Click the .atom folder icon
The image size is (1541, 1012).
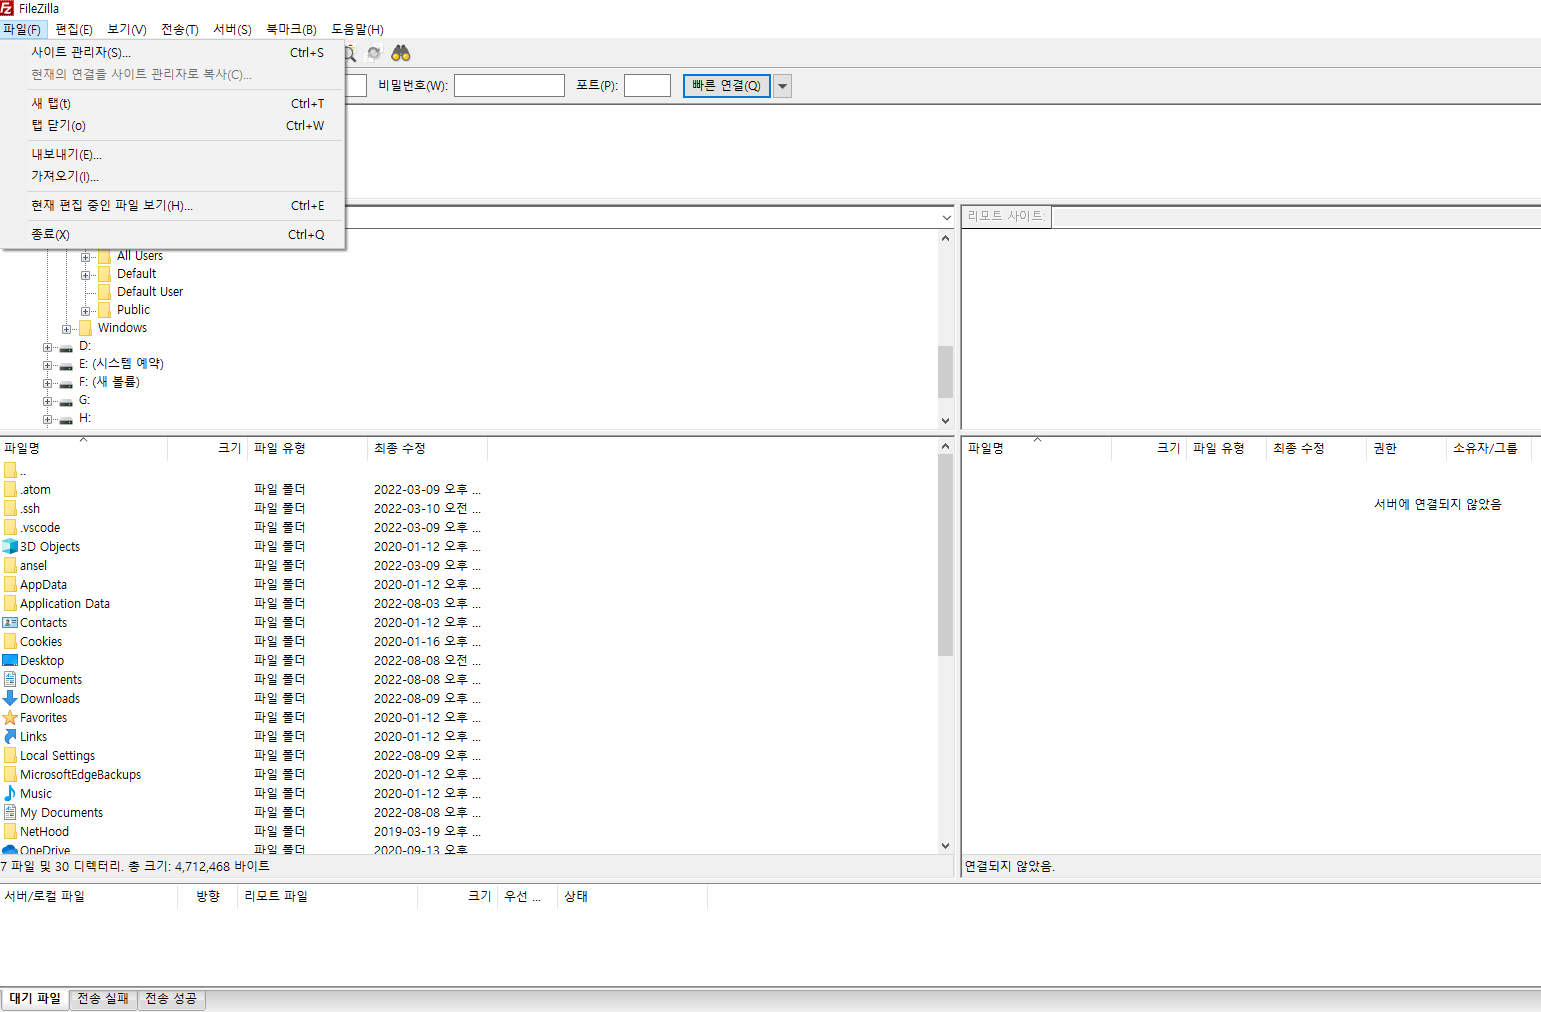pos(10,489)
